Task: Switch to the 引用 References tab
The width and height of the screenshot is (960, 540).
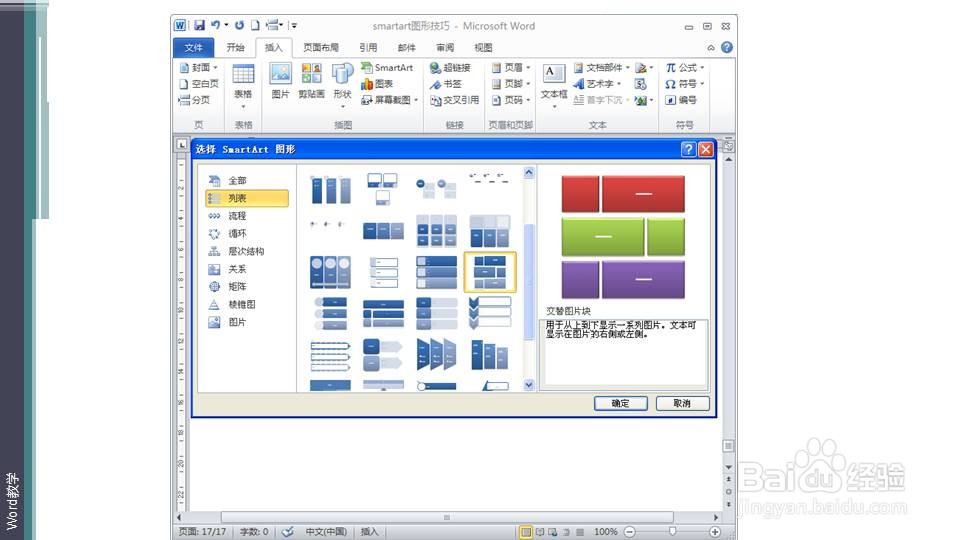Action: point(368,48)
